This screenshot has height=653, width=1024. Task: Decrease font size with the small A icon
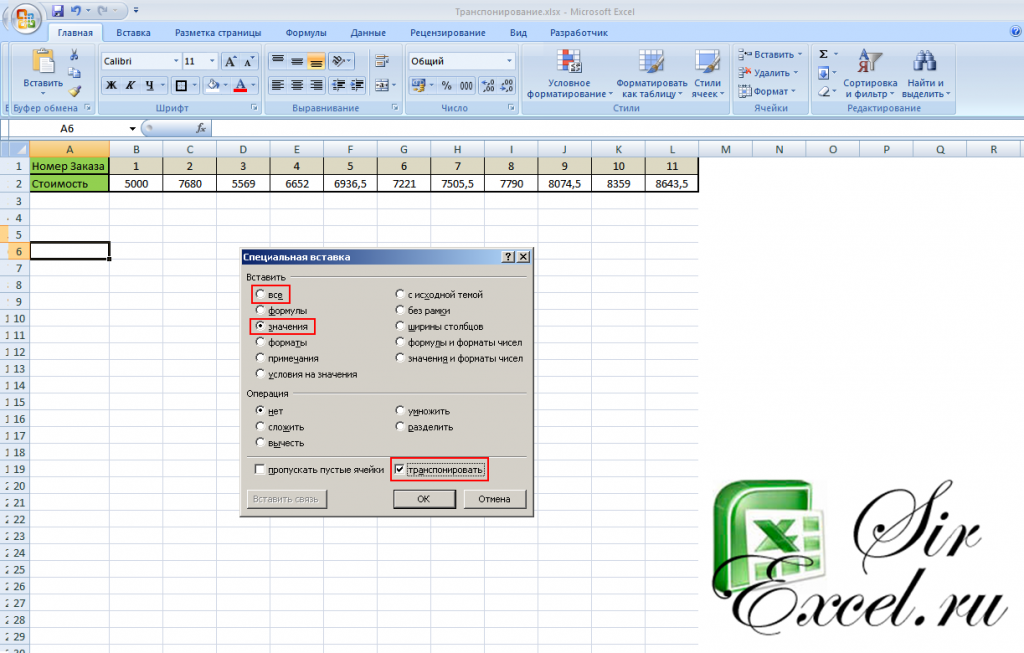(249, 61)
